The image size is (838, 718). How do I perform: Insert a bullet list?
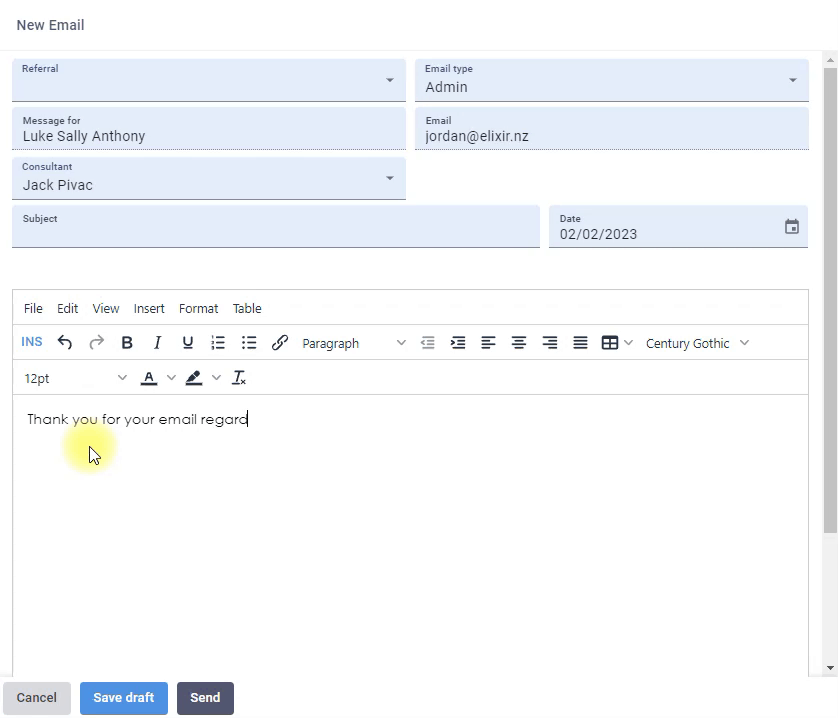pos(249,343)
